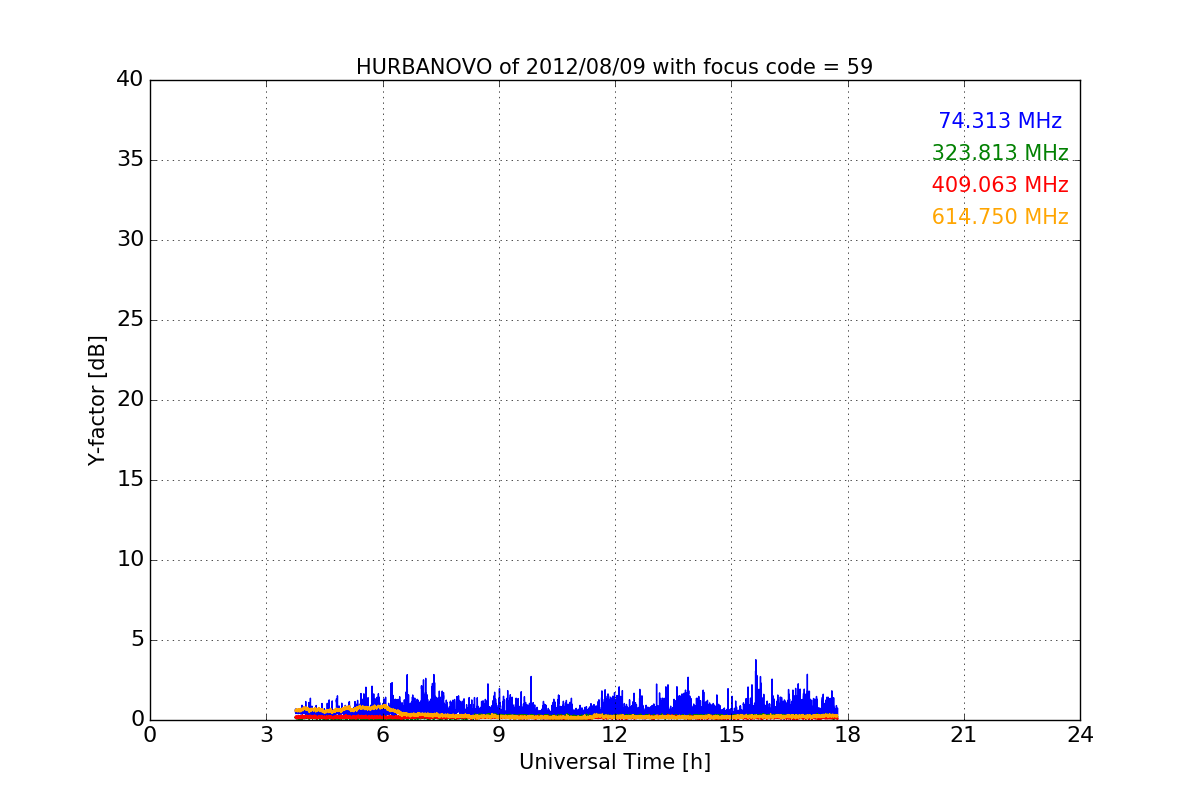Screen dimensions: 1200x800
Task: Click the x-axis tick label 9
Action: (498, 734)
